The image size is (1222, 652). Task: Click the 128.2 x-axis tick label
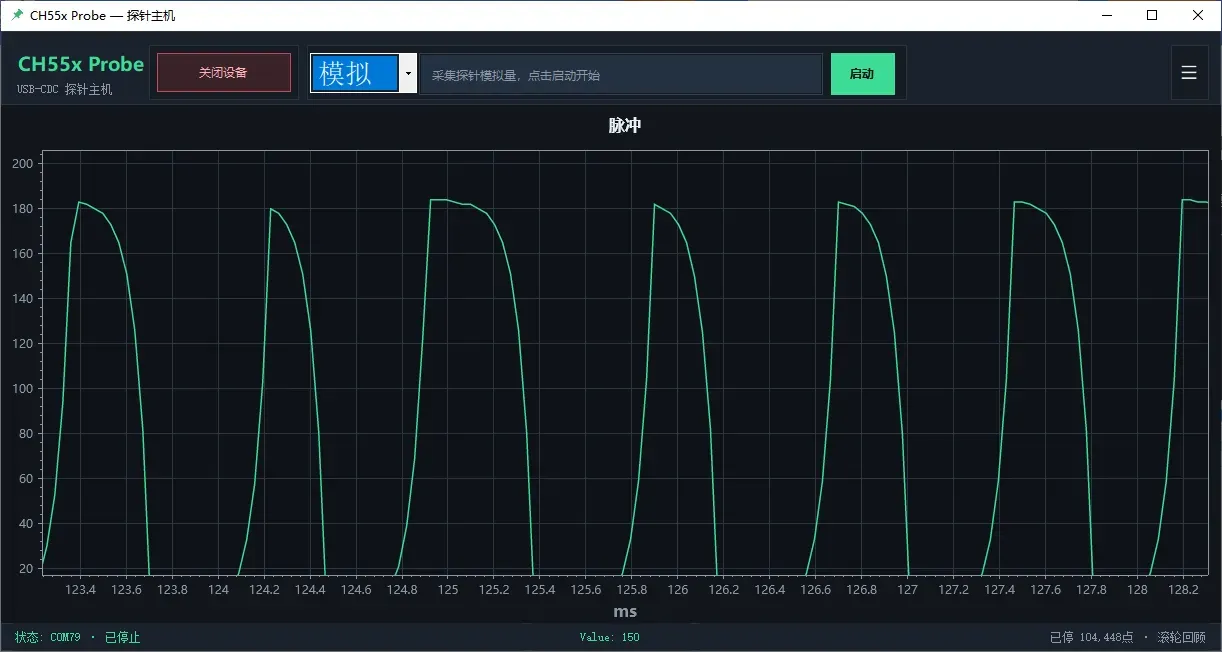[x=1184, y=590]
